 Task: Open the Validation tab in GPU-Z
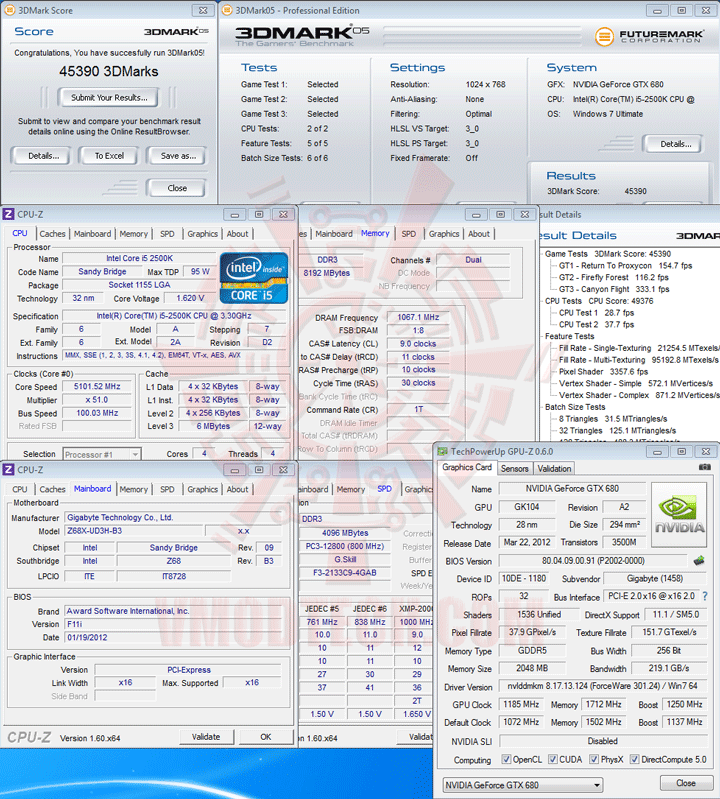coord(554,468)
